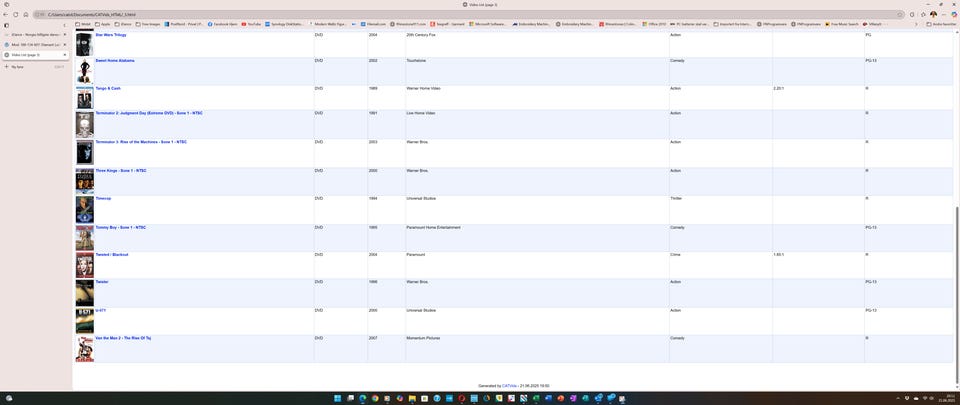Select the Momentum Pictures studio cell

537,349
